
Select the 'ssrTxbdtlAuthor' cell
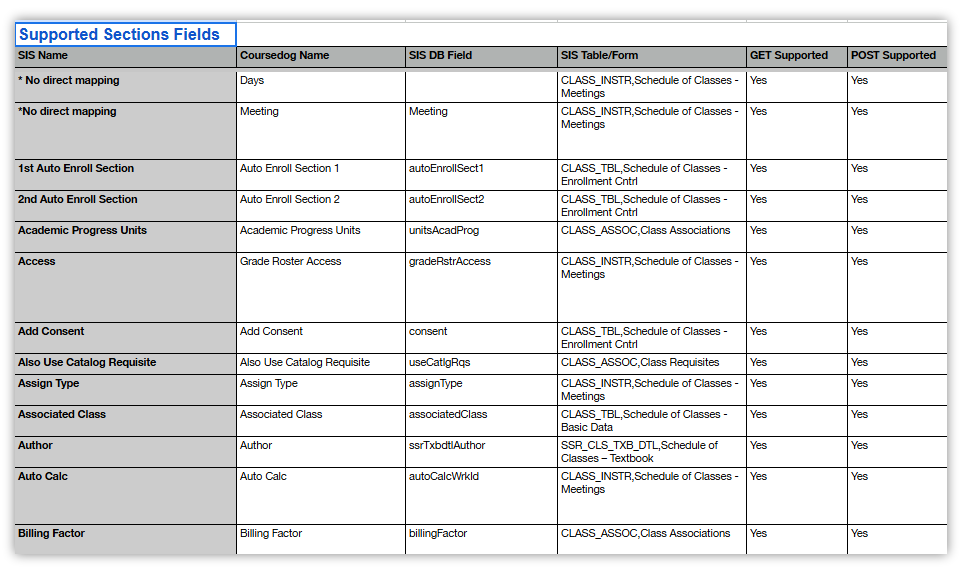[x=482, y=452]
